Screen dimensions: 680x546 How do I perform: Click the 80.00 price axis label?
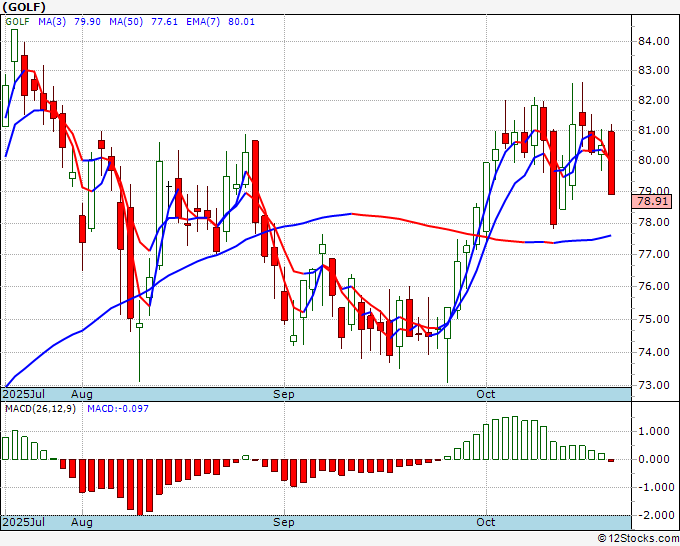point(654,160)
